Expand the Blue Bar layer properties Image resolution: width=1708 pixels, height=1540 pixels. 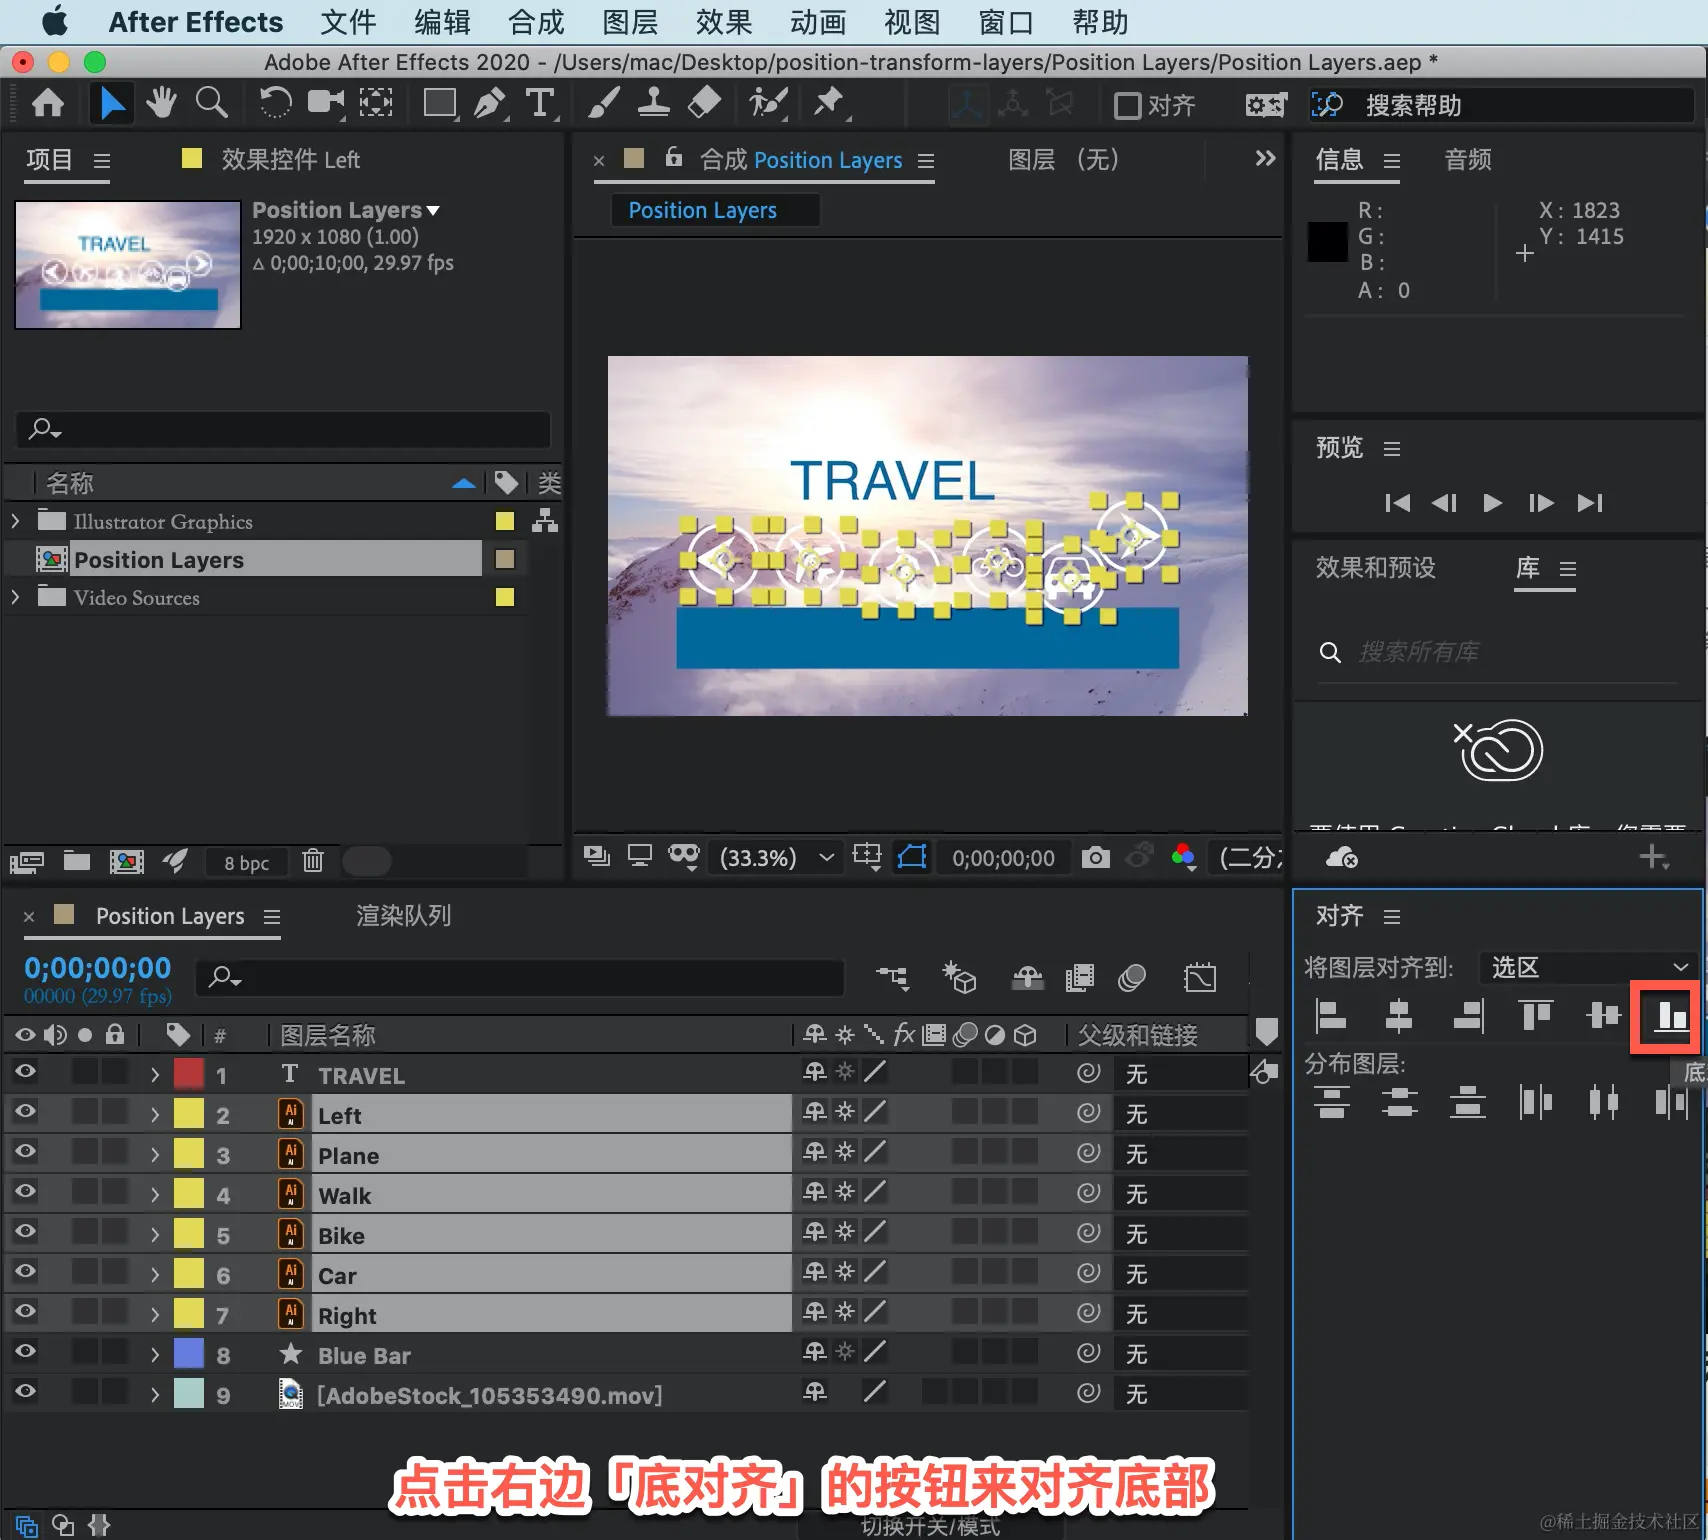tap(155, 1355)
